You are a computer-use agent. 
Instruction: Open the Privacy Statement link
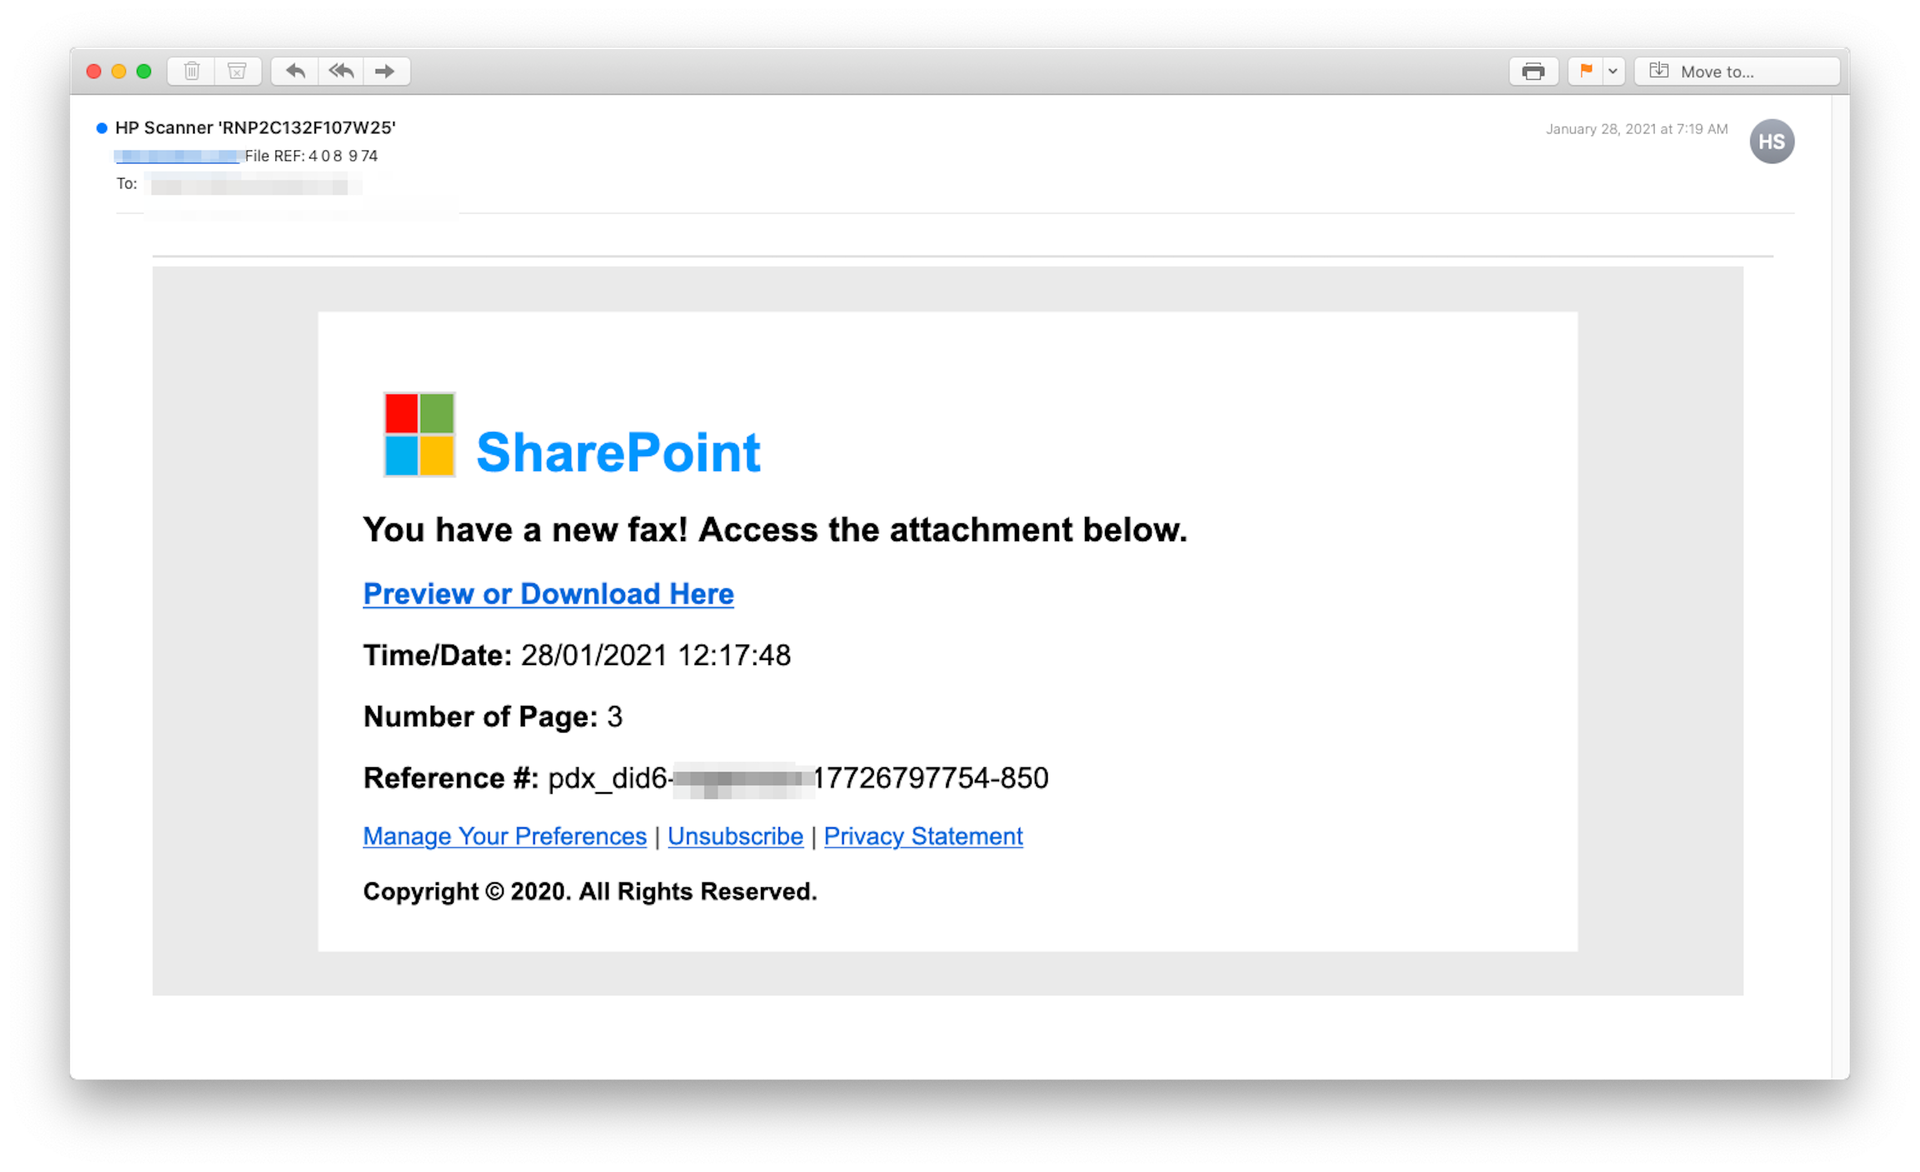tap(923, 836)
